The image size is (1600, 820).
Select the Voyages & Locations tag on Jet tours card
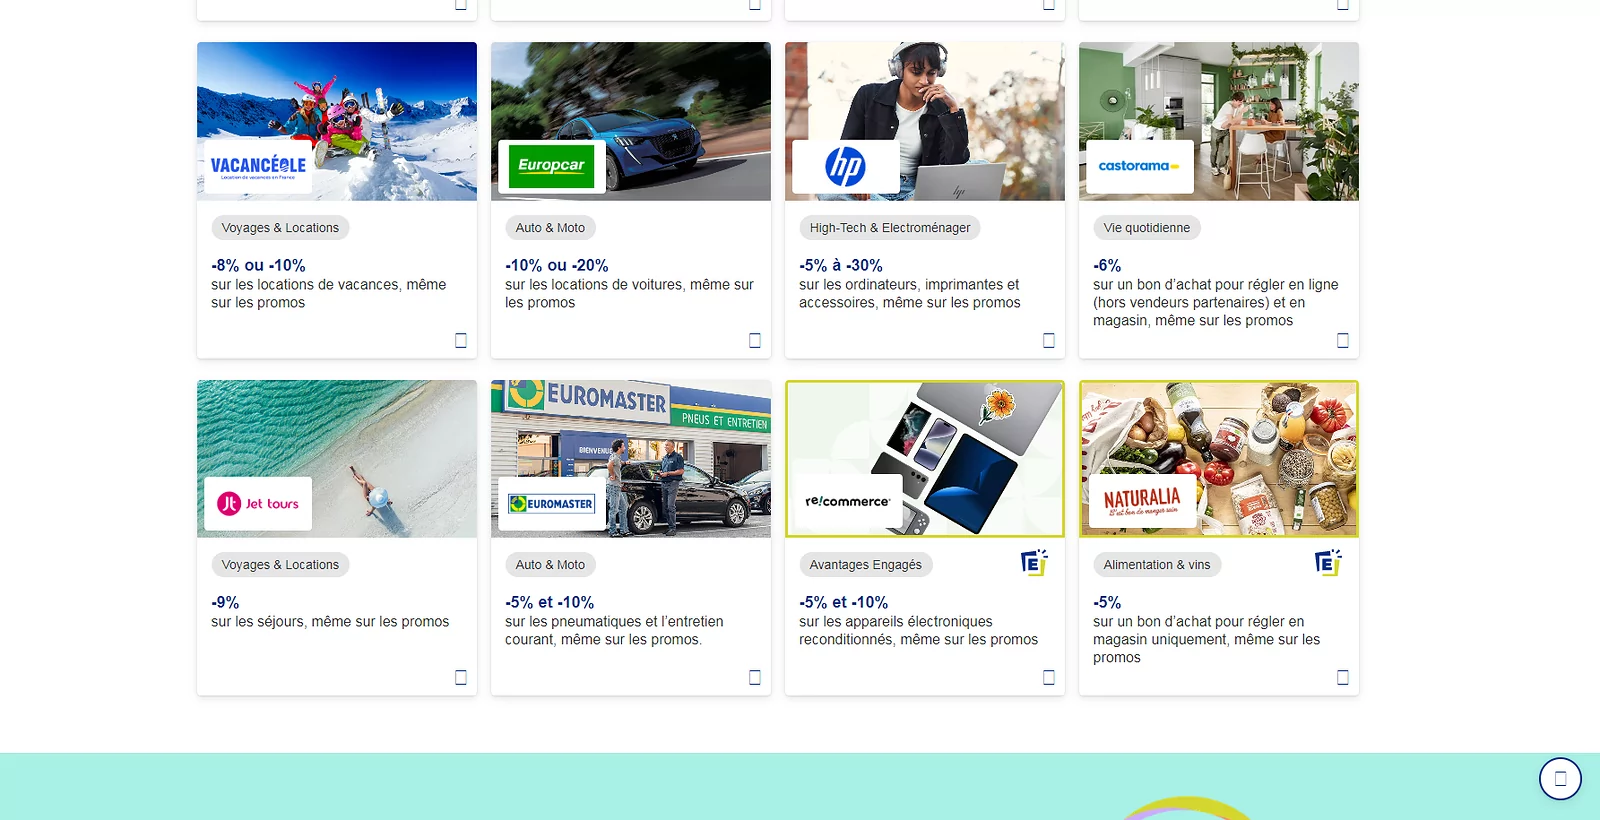click(x=280, y=565)
